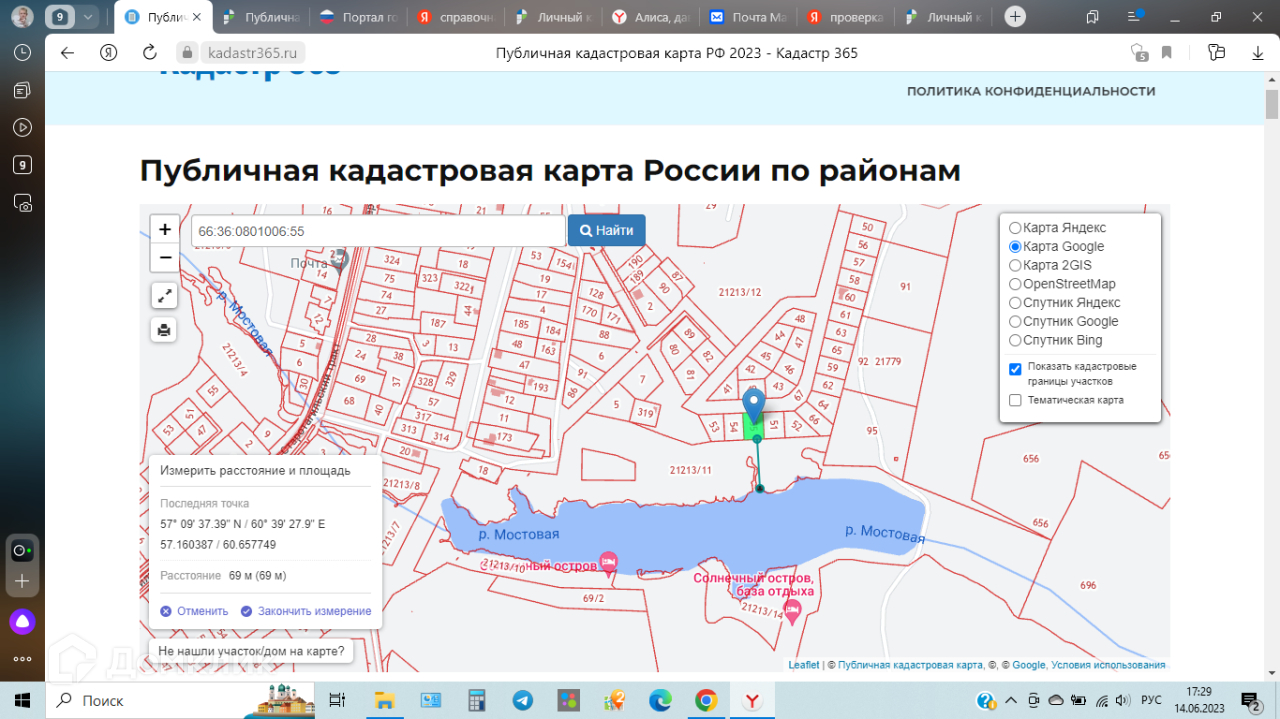The image size is (1280, 719).
Task: Click the Найти search button
Action: pyautogui.click(x=606, y=230)
